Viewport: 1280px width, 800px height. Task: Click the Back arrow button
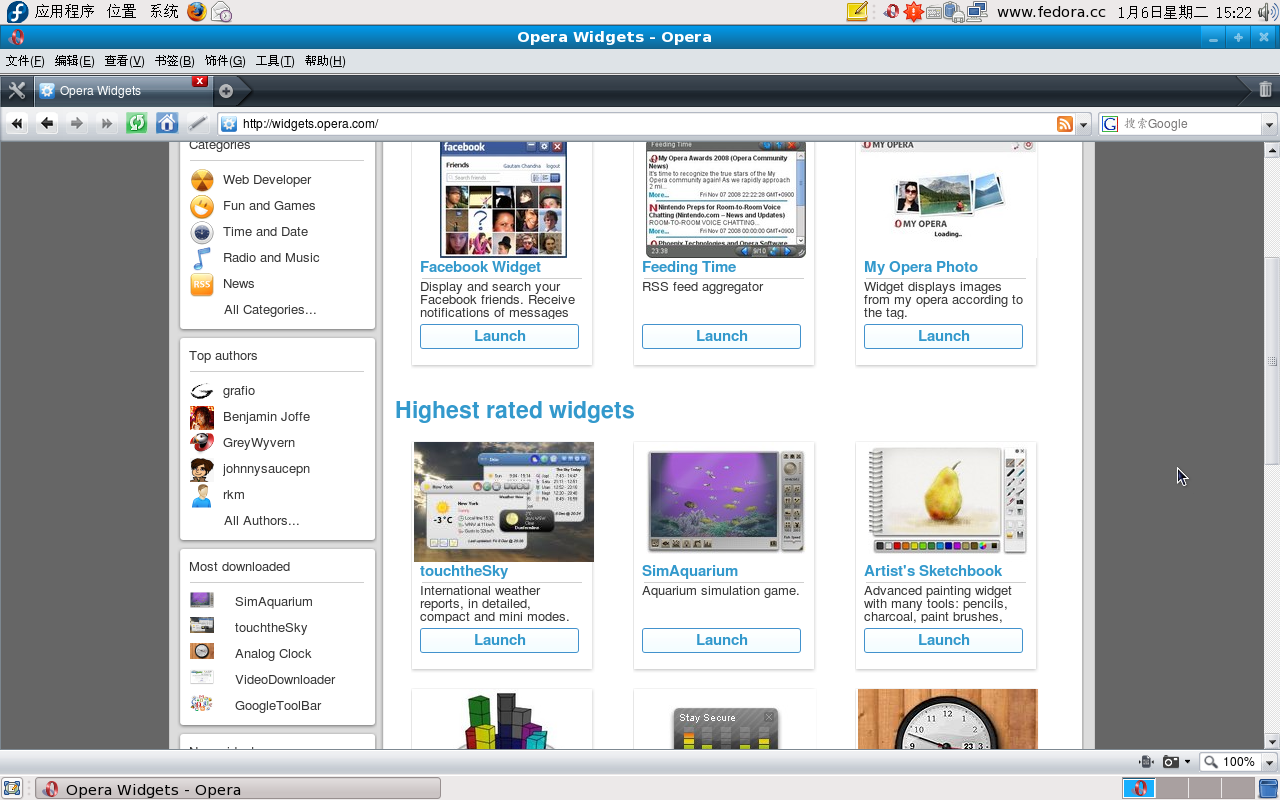(47, 123)
